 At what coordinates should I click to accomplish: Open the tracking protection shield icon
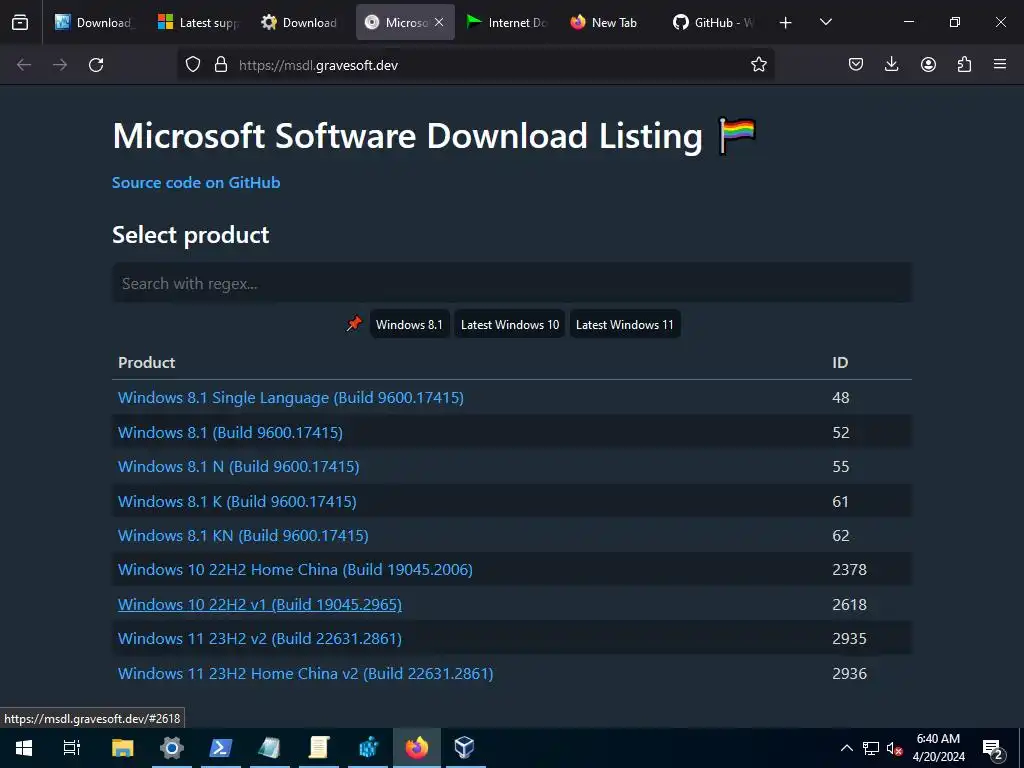[x=193, y=65]
